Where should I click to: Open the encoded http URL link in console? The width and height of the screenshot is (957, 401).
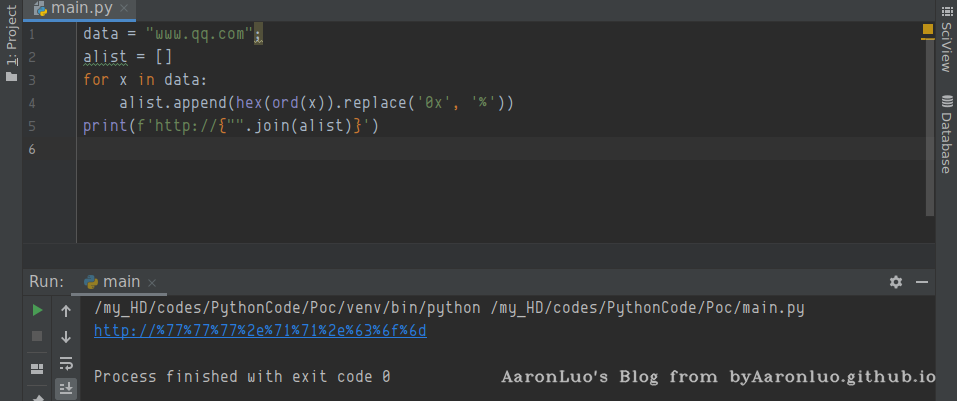[260, 330]
